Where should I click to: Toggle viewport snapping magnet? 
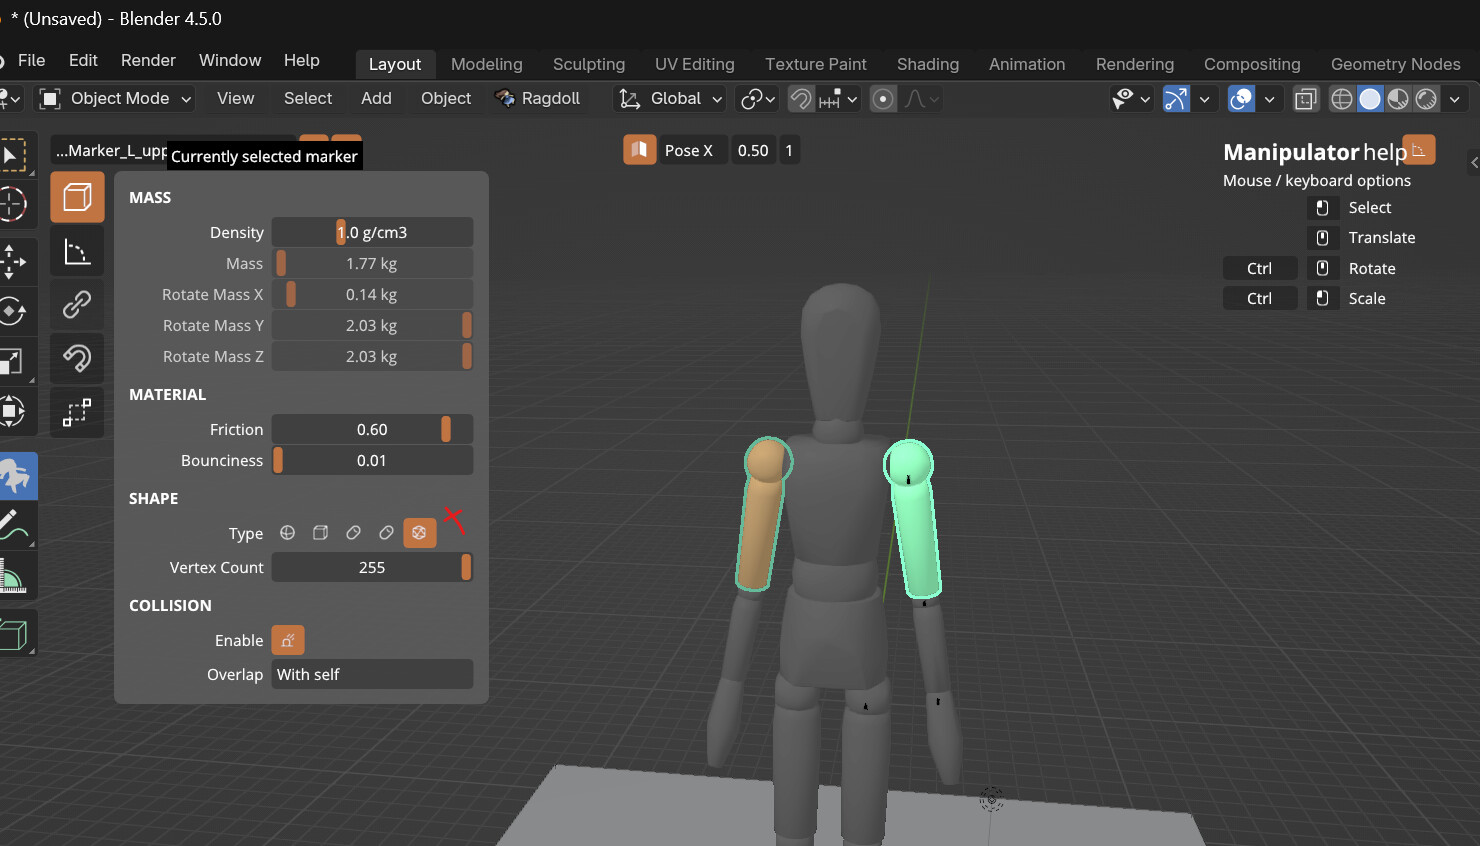(801, 98)
